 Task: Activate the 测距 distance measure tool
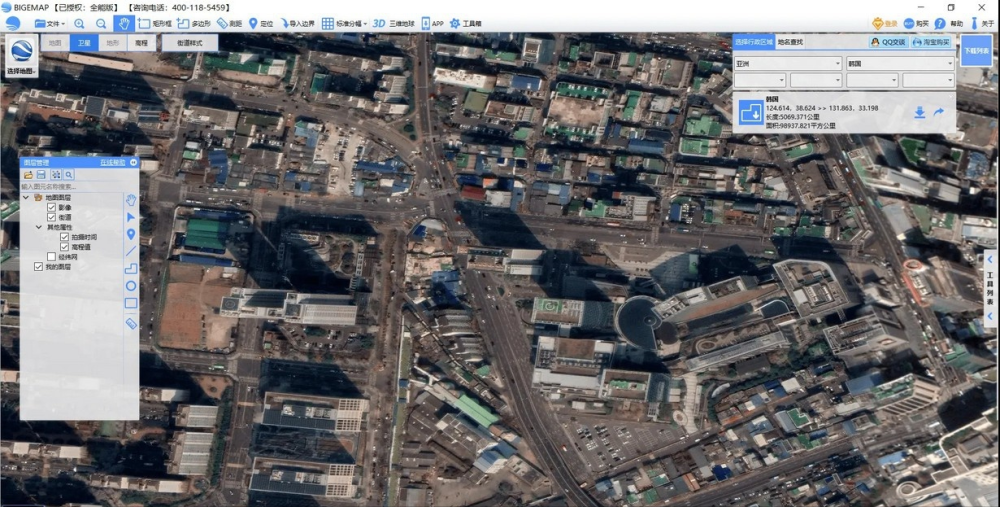[230, 24]
